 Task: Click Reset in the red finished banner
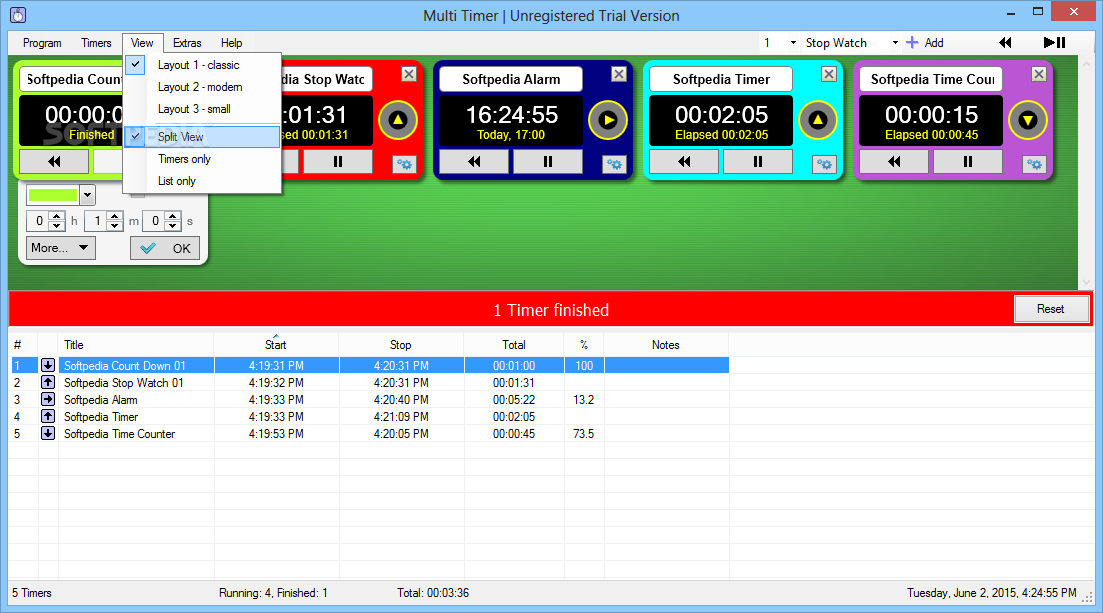pyautogui.click(x=1050, y=309)
